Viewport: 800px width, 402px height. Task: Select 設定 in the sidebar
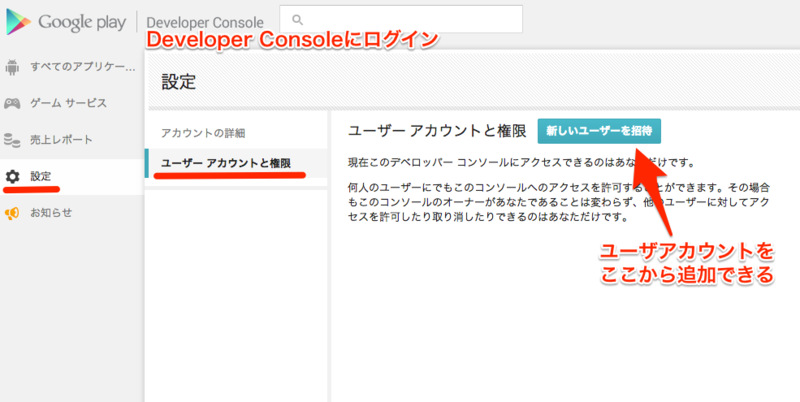[x=40, y=177]
